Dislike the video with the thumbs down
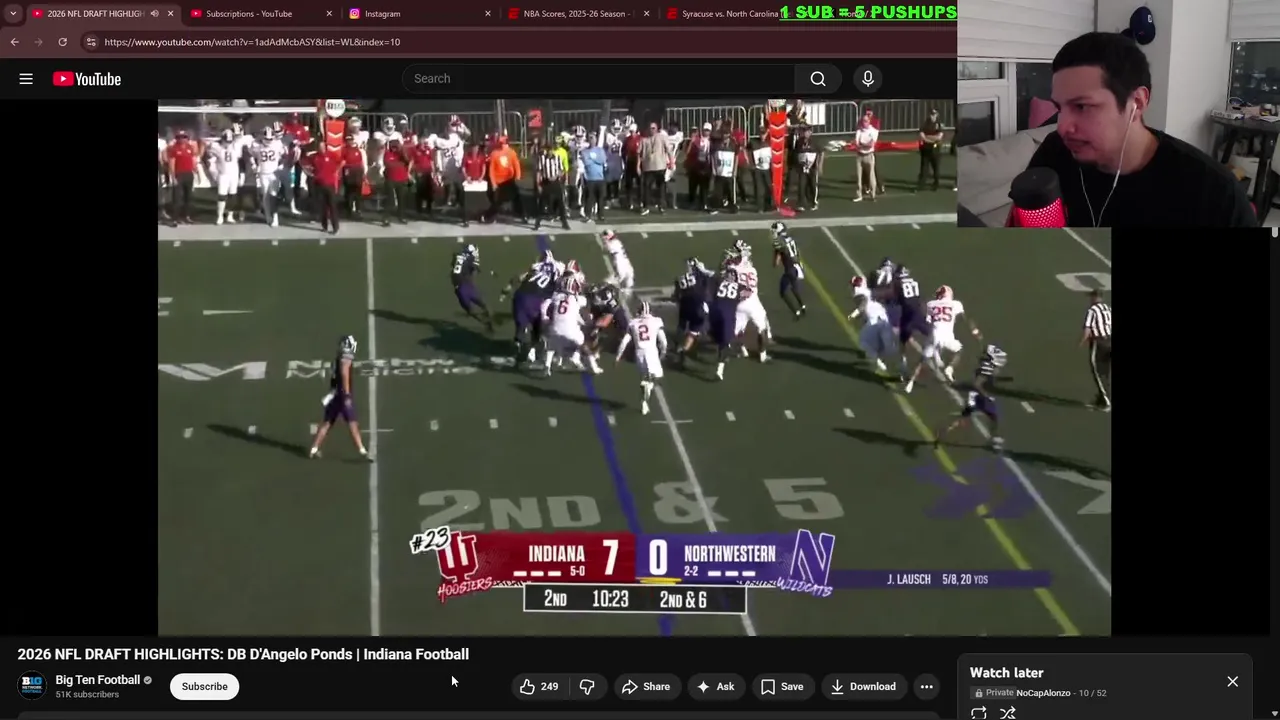Viewport: 1280px width, 720px height. click(587, 686)
